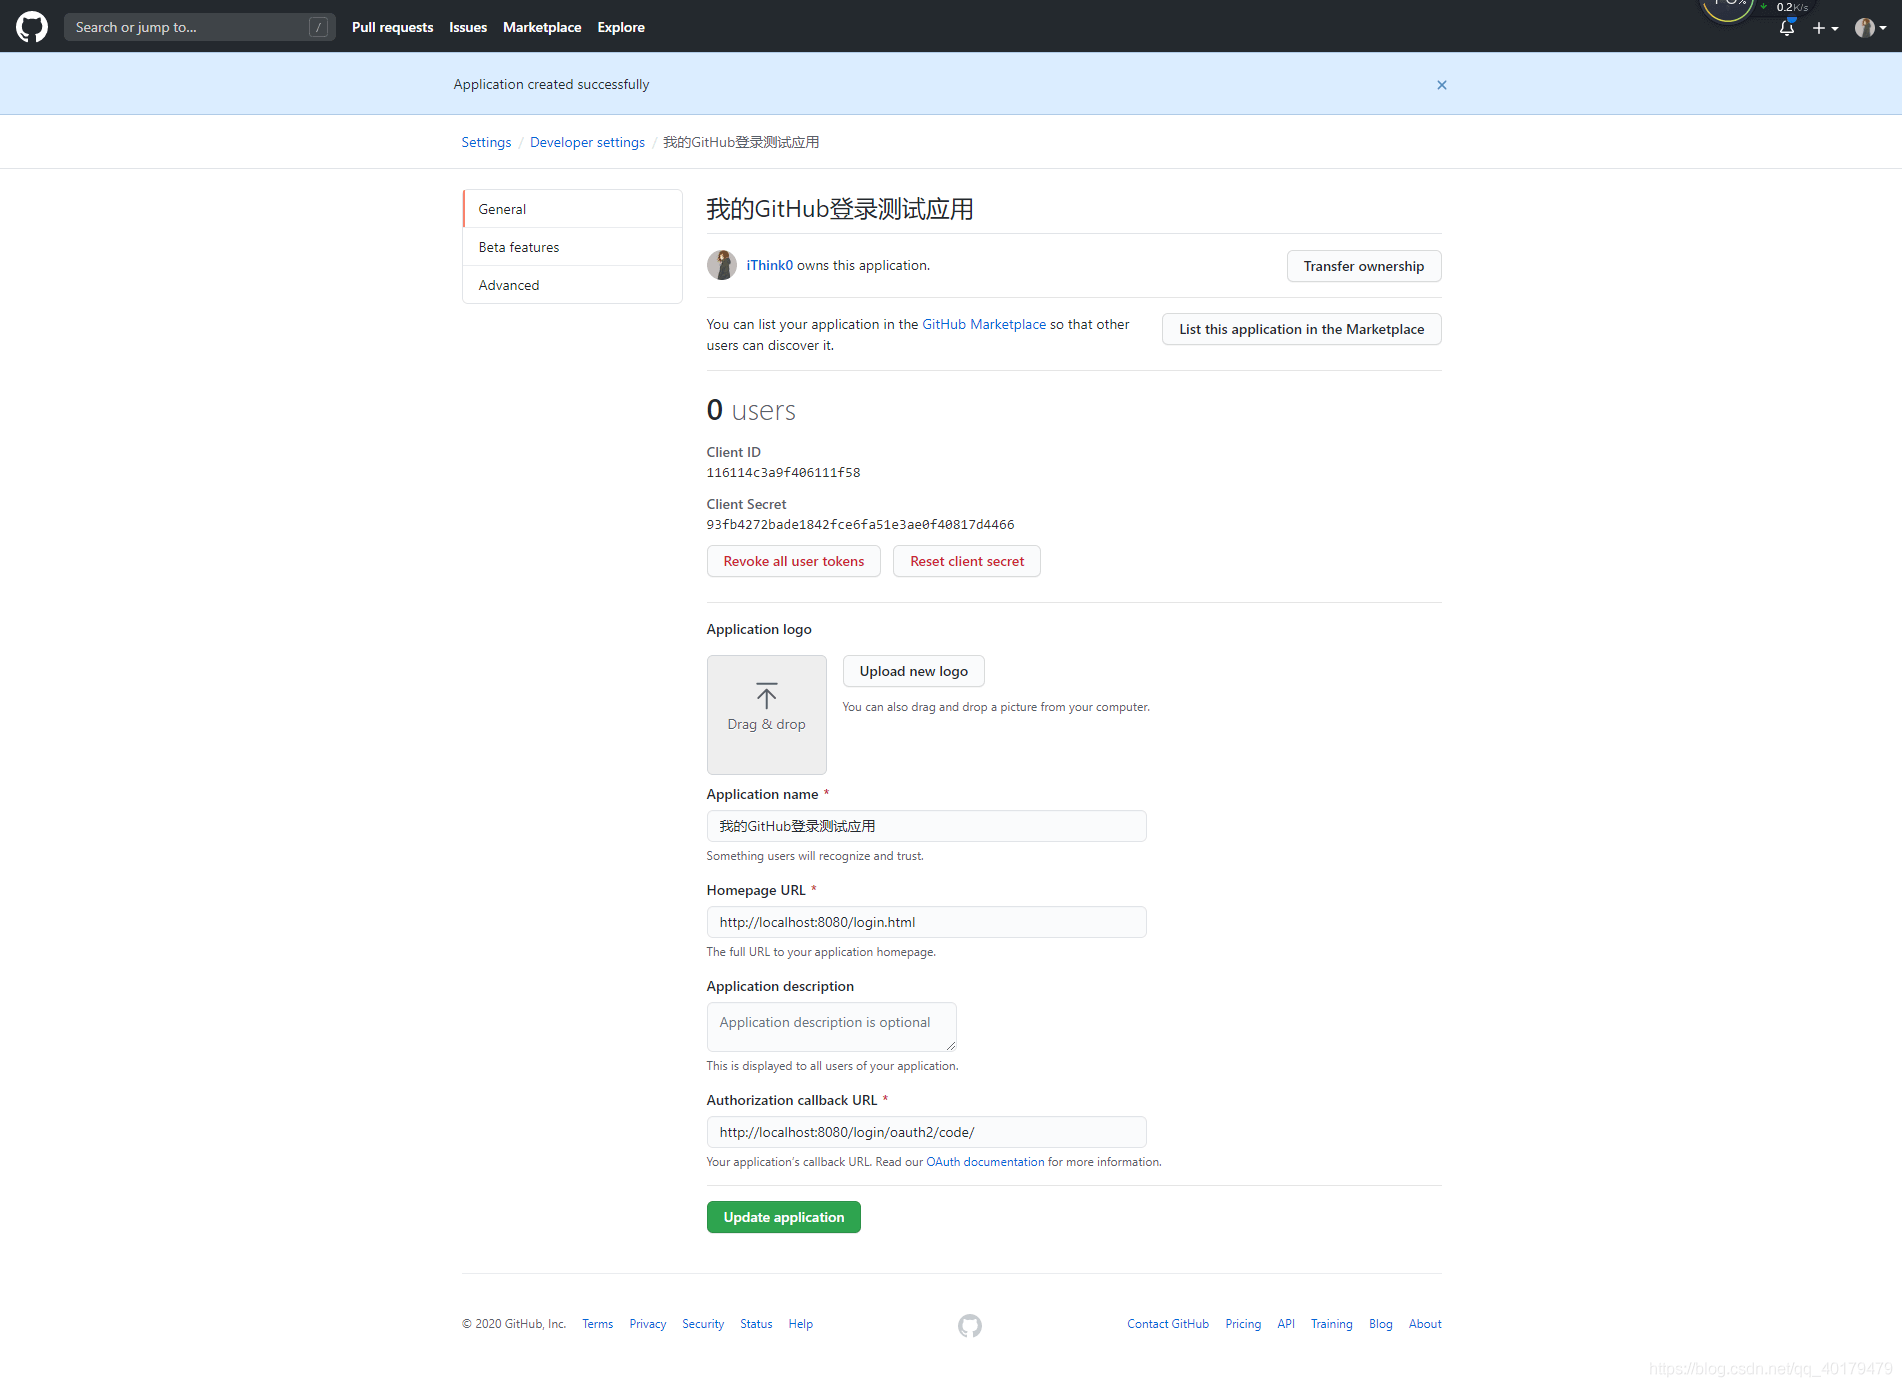Edit the Application name field
Image resolution: width=1902 pixels, height=1387 pixels.
pos(927,826)
